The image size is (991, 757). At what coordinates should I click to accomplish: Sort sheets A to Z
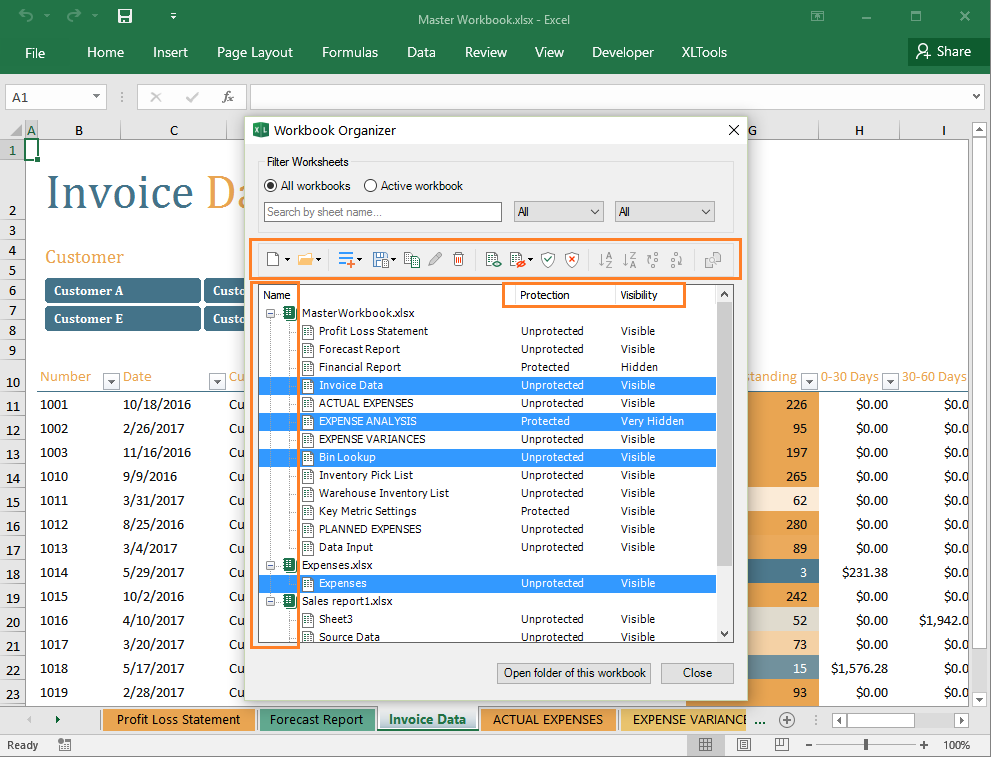tap(605, 259)
